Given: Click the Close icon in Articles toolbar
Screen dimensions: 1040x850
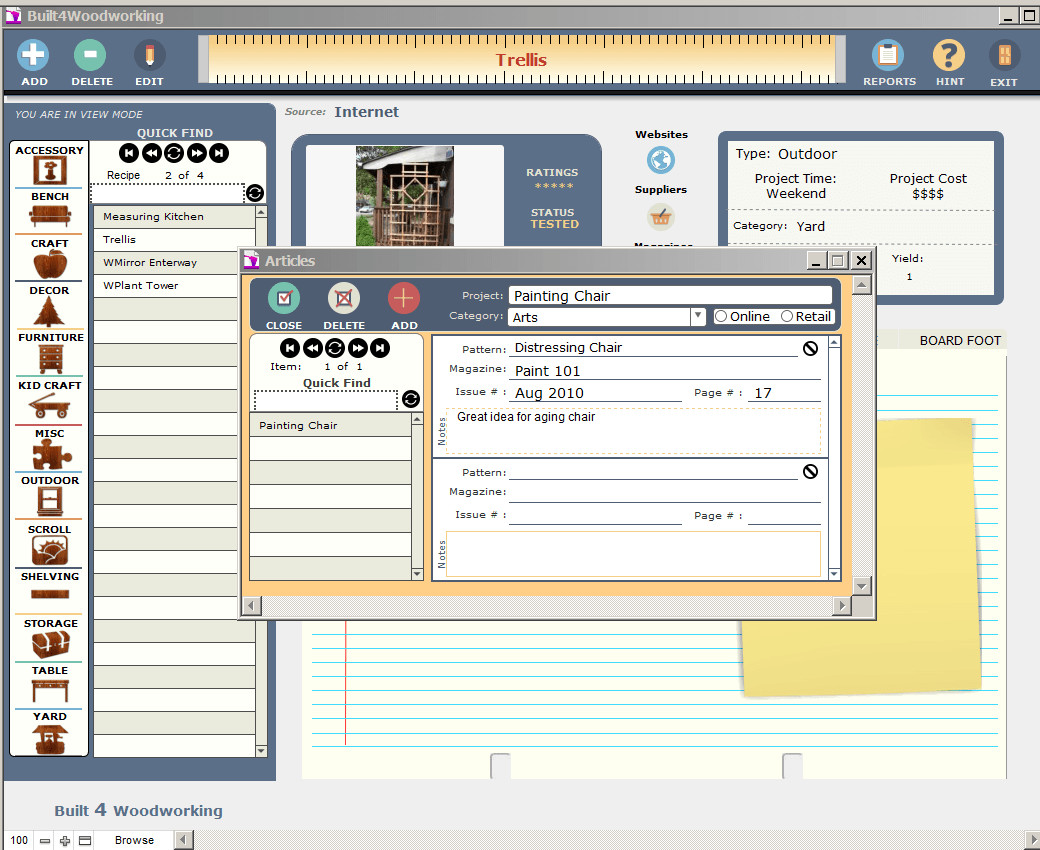Looking at the screenshot, I should pos(284,299).
